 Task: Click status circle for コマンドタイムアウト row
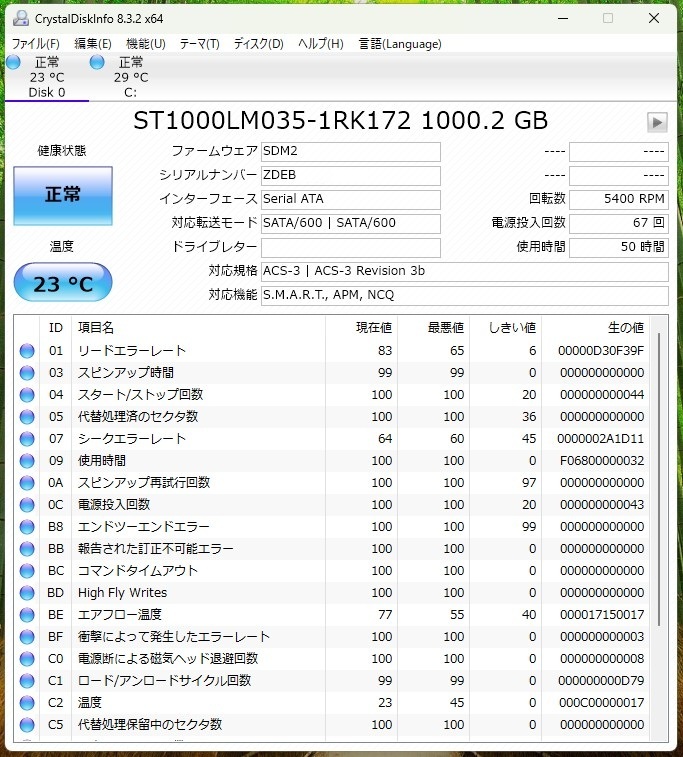click(27, 571)
